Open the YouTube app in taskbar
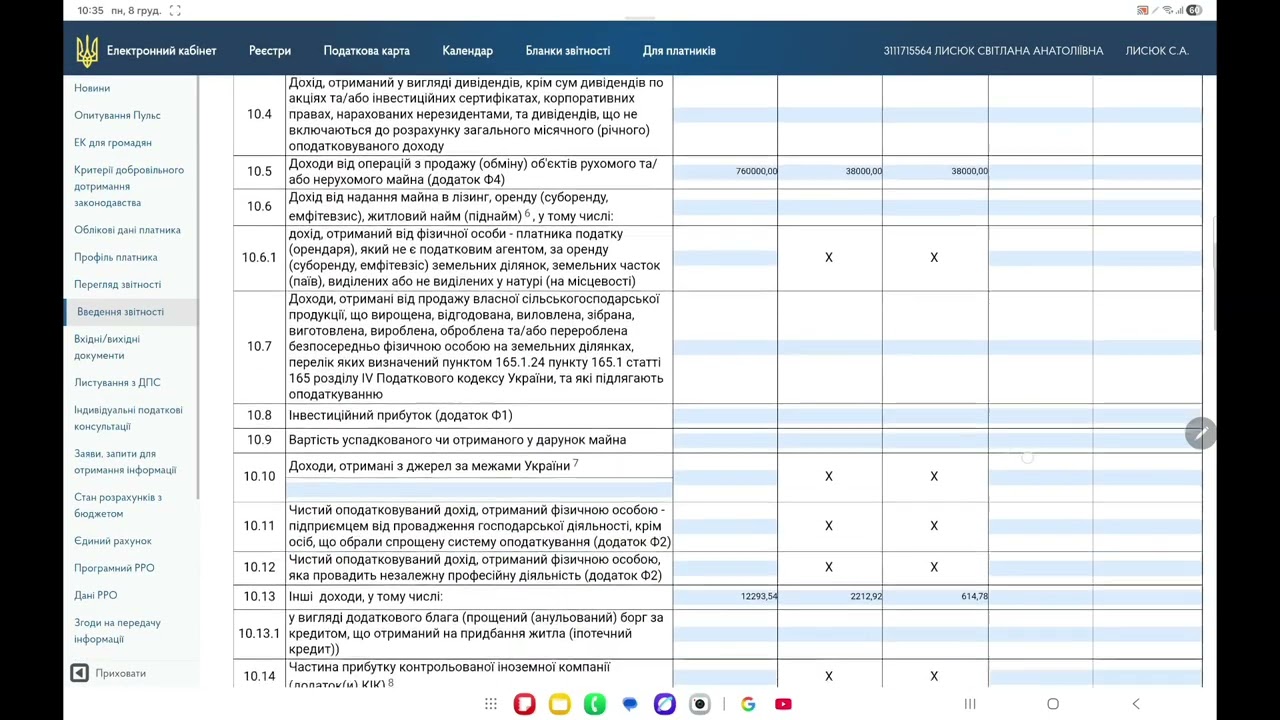Screen dimensions: 1280x720 coord(783,704)
